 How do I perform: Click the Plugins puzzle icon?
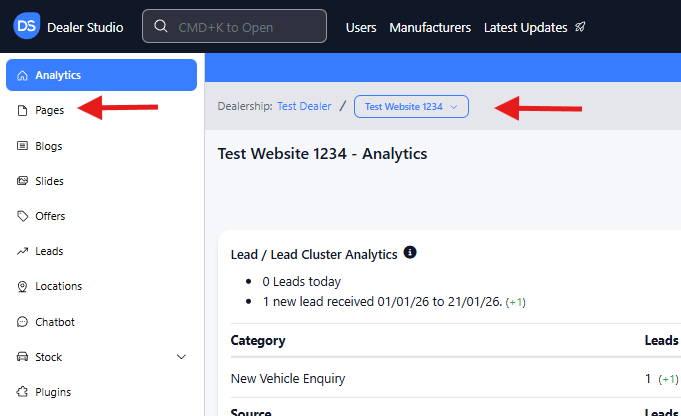click(x=23, y=392)
